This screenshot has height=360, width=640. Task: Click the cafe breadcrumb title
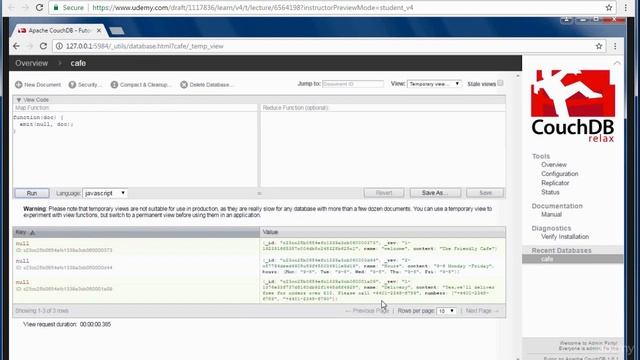(x=78, y=63)
